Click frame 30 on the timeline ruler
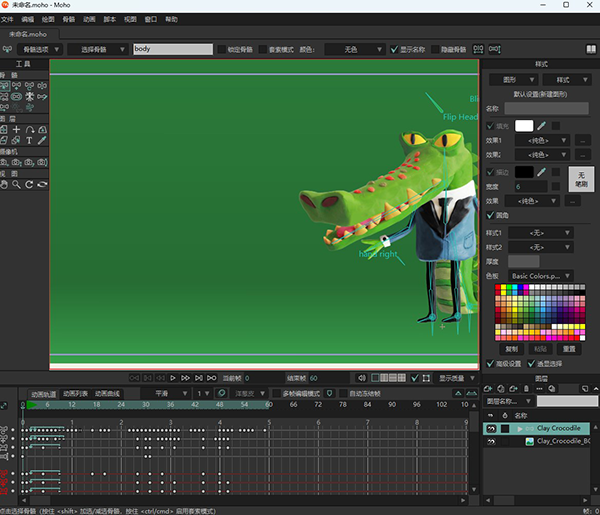 (145, 404)
